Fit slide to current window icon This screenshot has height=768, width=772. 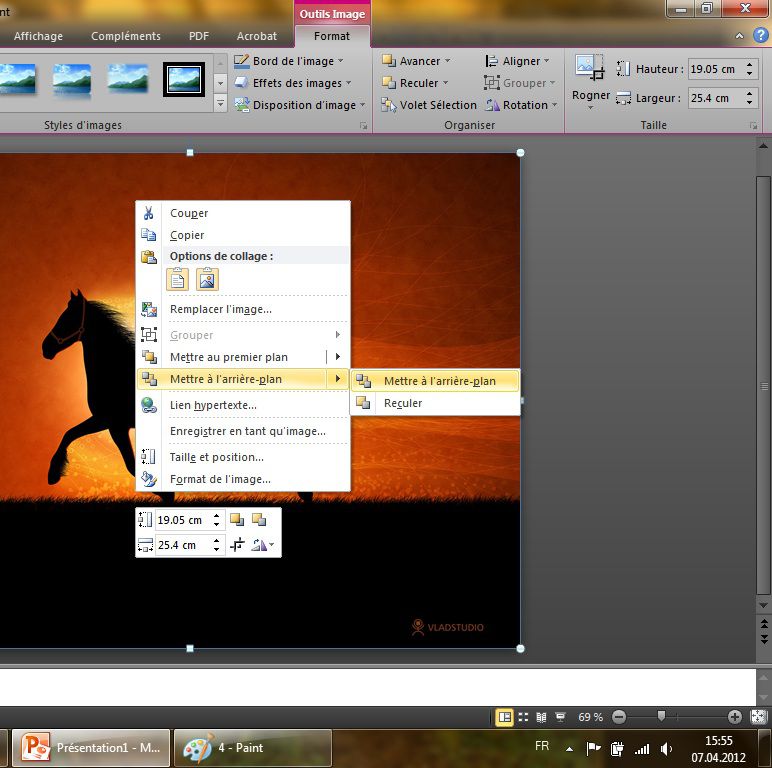(x=759, y=717)
